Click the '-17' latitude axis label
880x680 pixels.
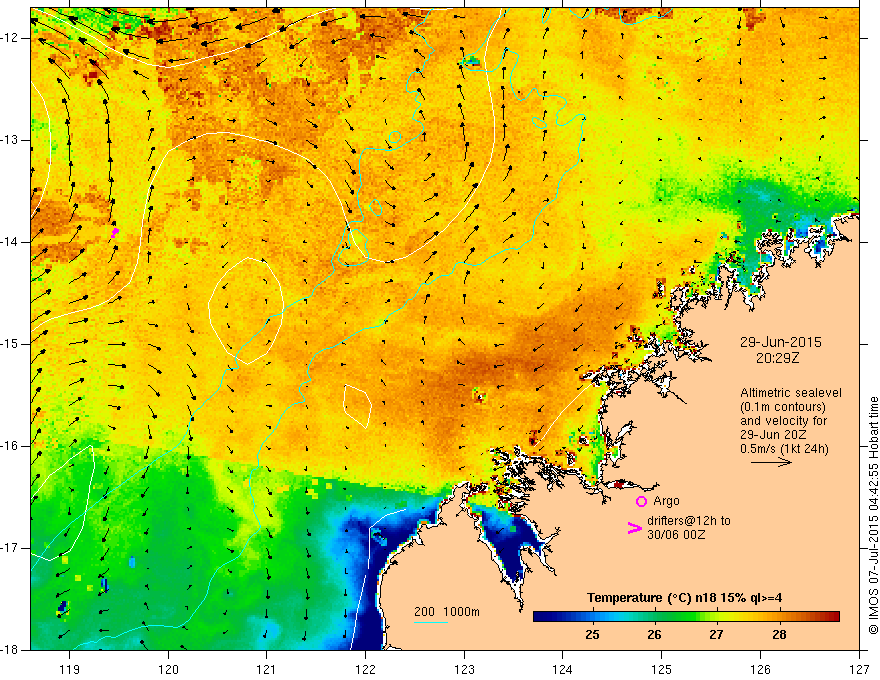[x=11, y=548]
